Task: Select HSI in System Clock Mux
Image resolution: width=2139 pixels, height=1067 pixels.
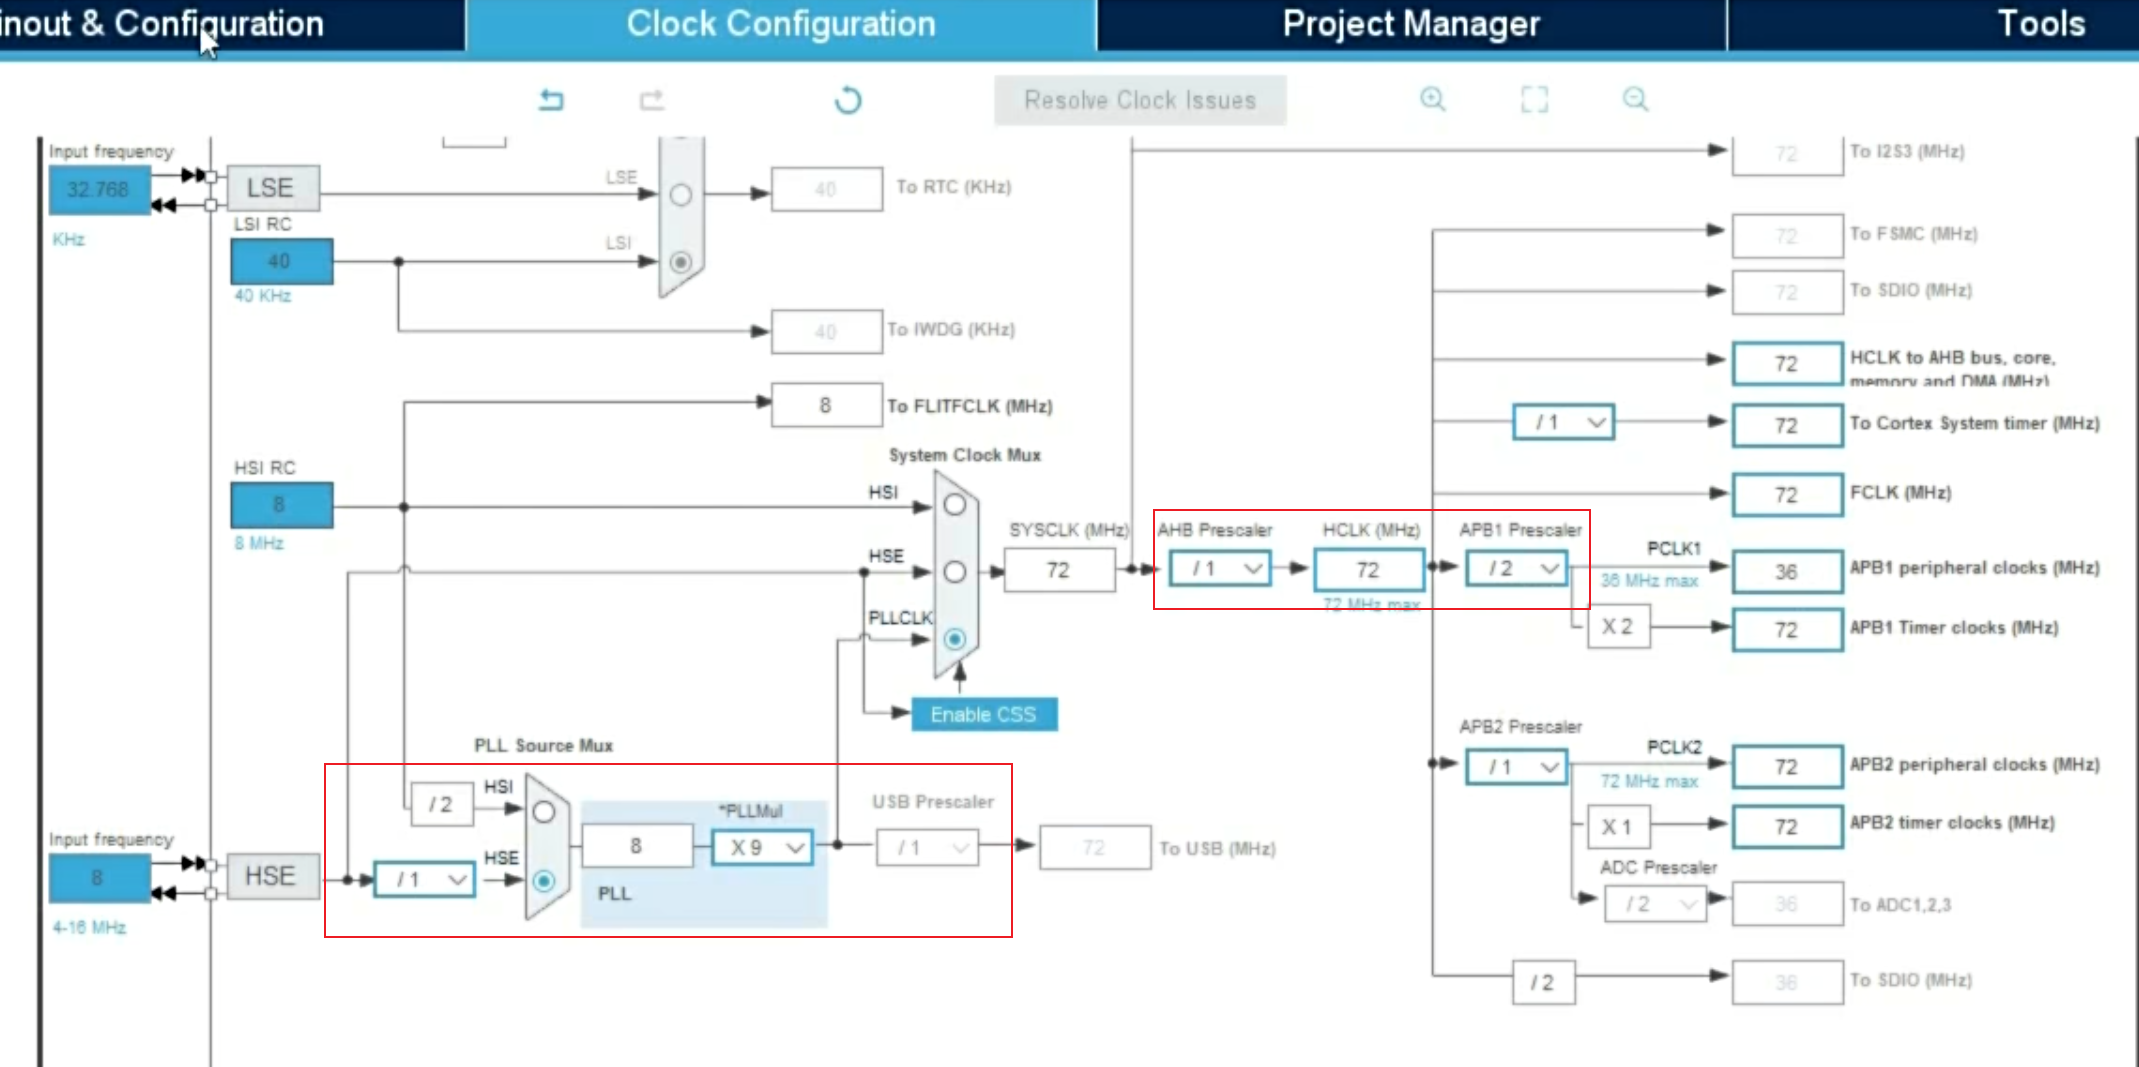Action: pyautogui.click(x=955, y=505)
